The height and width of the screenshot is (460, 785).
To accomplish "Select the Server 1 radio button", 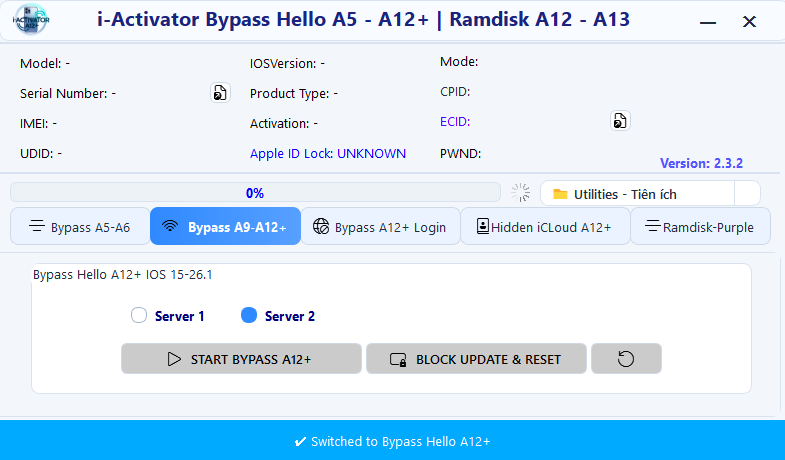I will coord(139,315).
